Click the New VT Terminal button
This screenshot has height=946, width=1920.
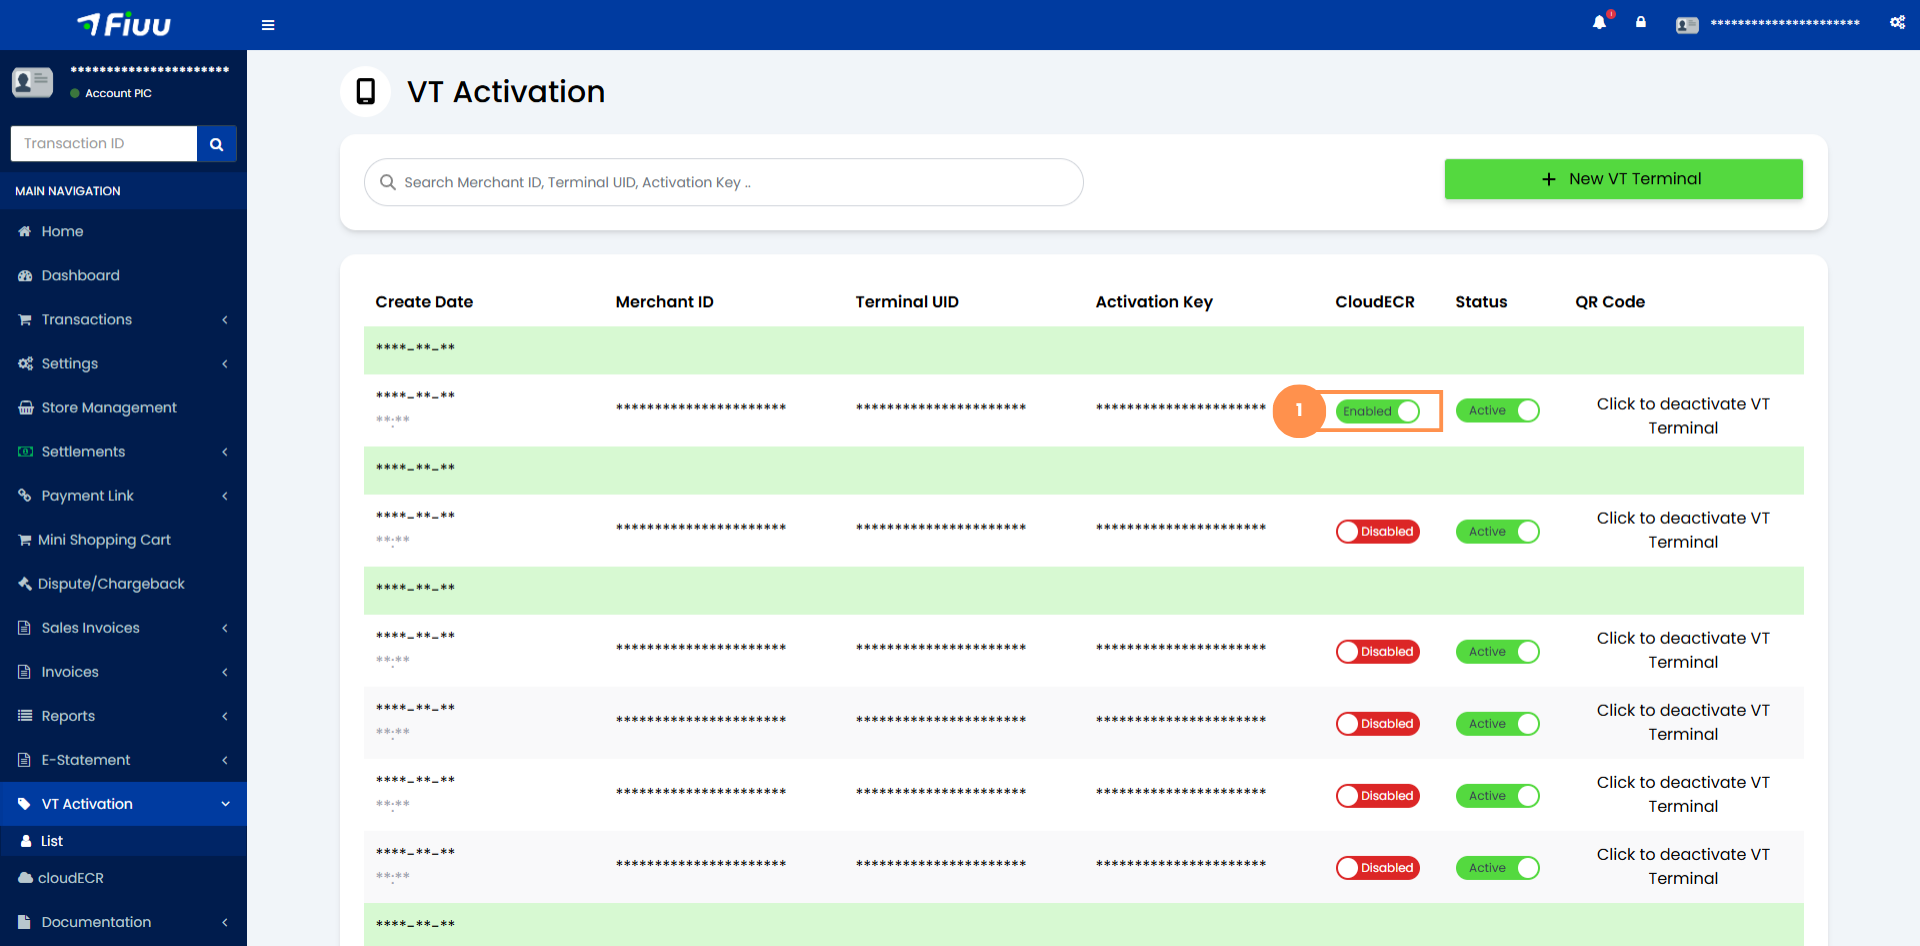pos(1623,179)
